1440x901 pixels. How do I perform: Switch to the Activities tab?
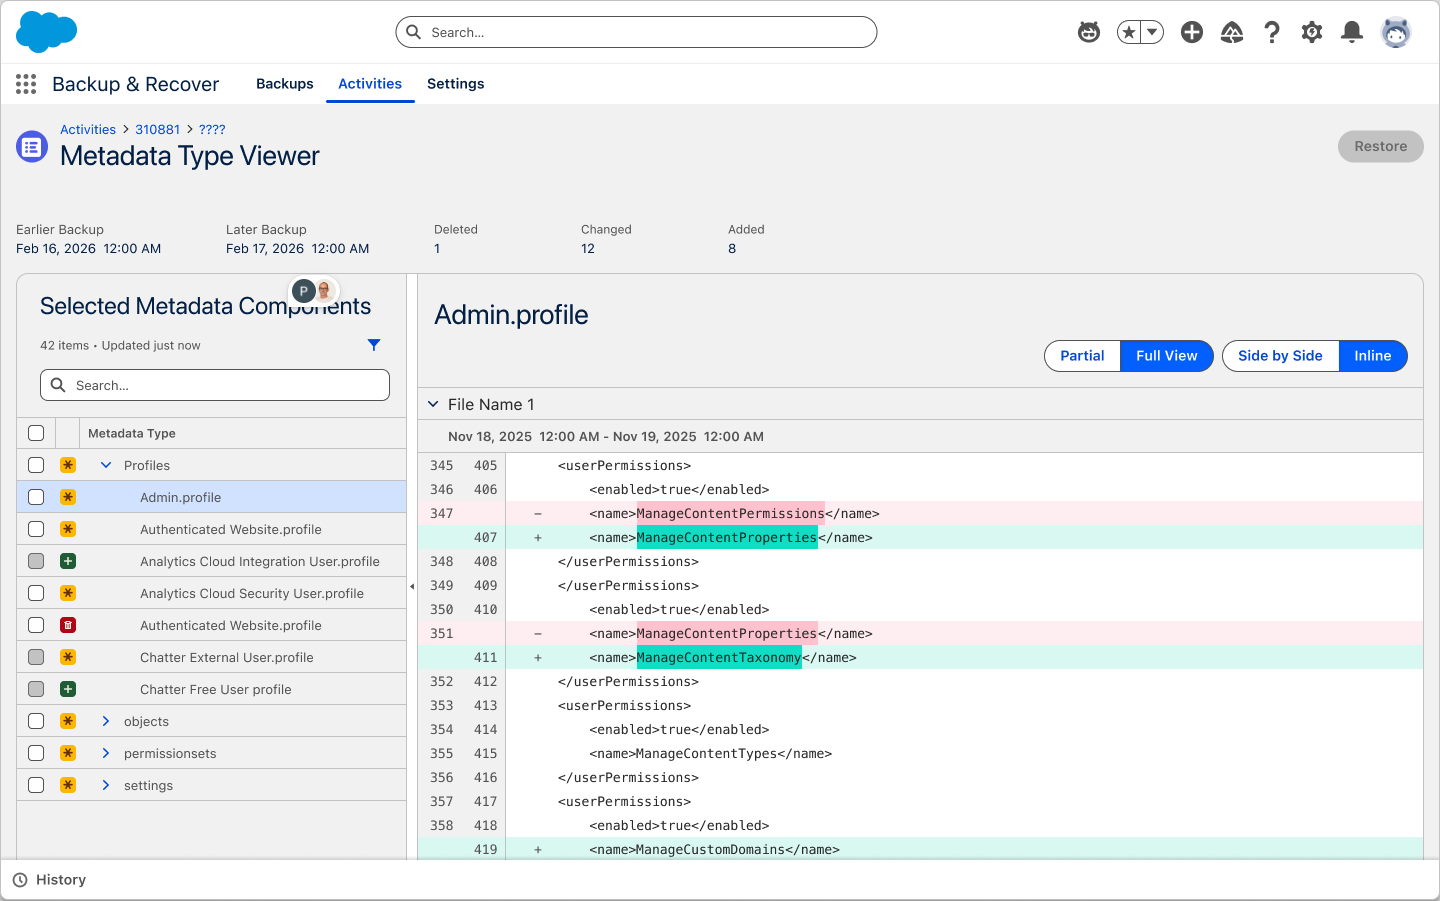click(x=370, y=84)
